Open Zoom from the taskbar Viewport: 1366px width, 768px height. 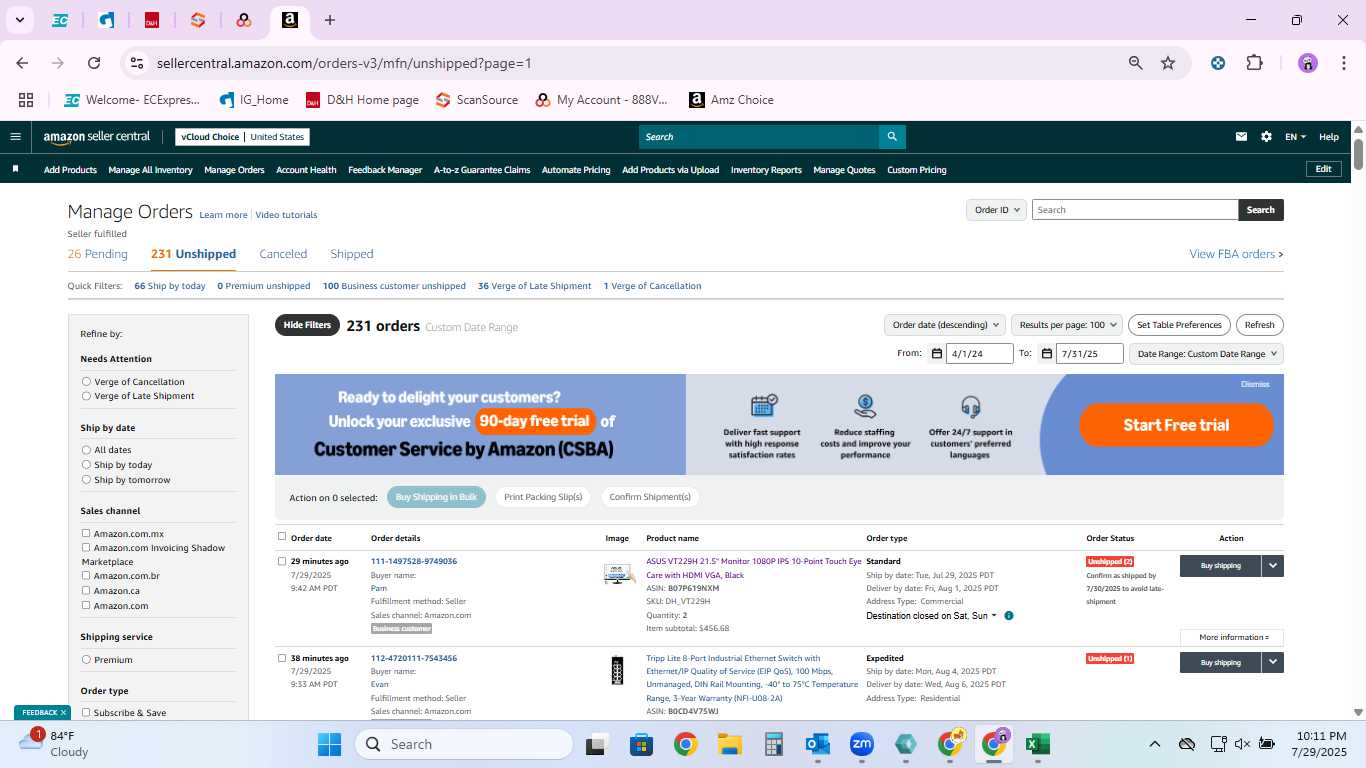[862, 744]
